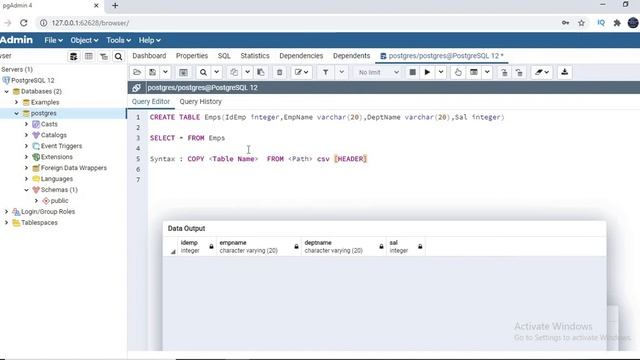Screen dimensions: 640x360
Task: Click the Search Objects magnifier in browser panel
Action: click(118, 56)
